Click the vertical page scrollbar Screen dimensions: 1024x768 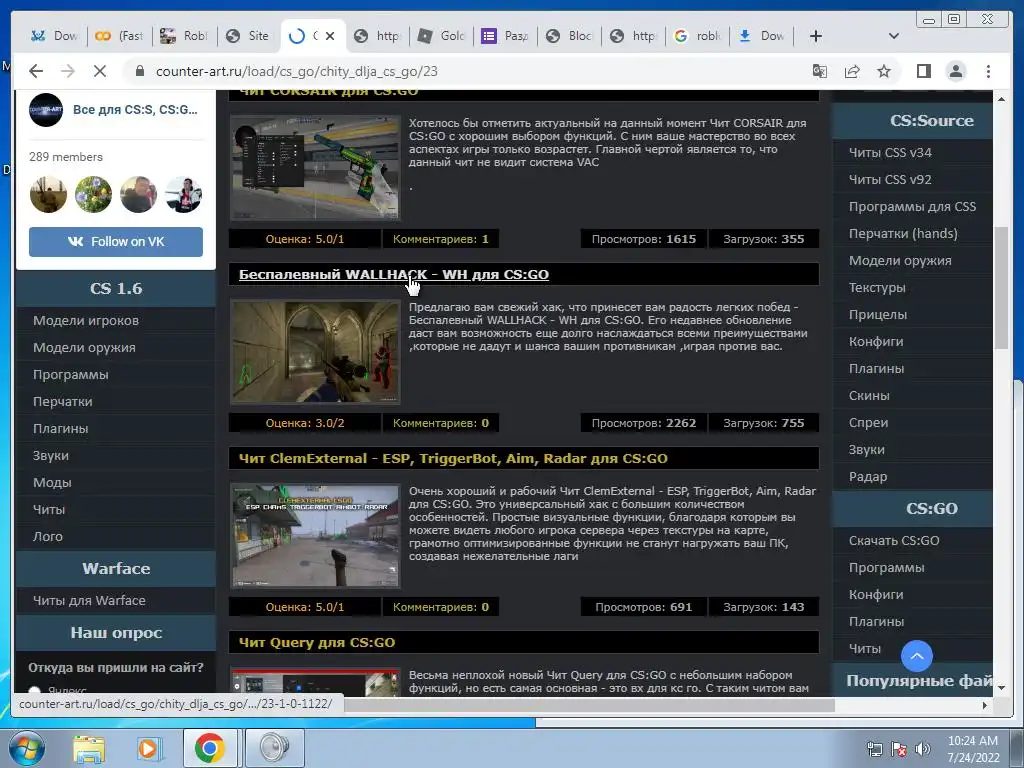click(x=1001, y=288)
